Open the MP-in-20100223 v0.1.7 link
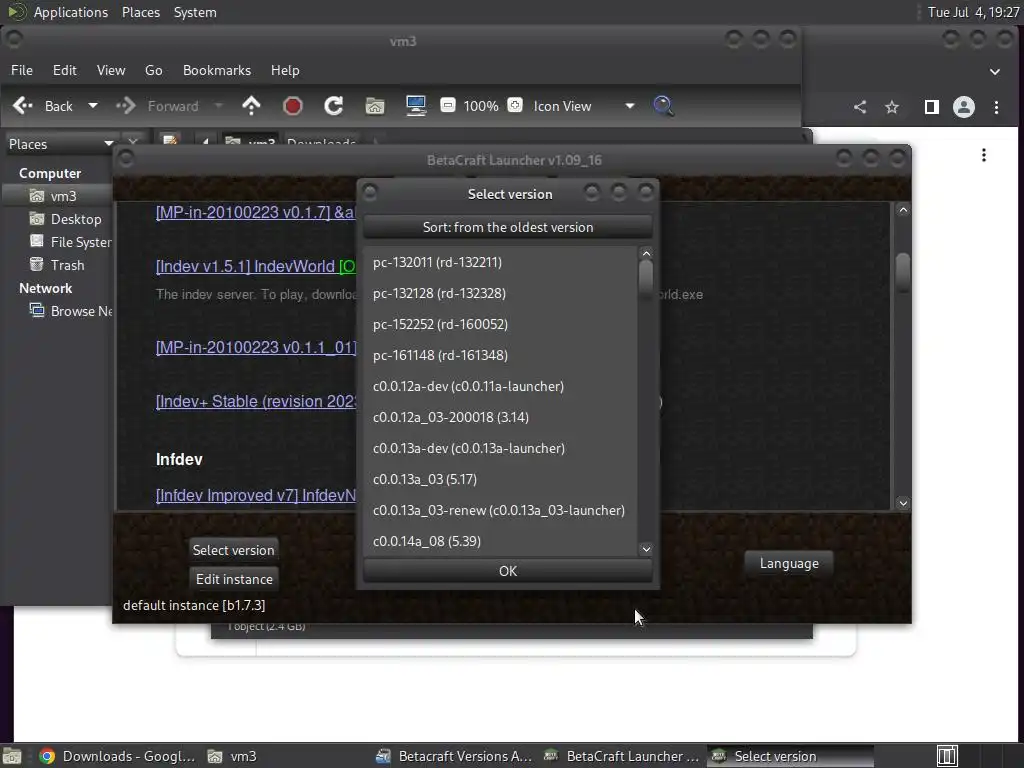The width and height of the screenshot is (1024, 768). coord(255,212)
